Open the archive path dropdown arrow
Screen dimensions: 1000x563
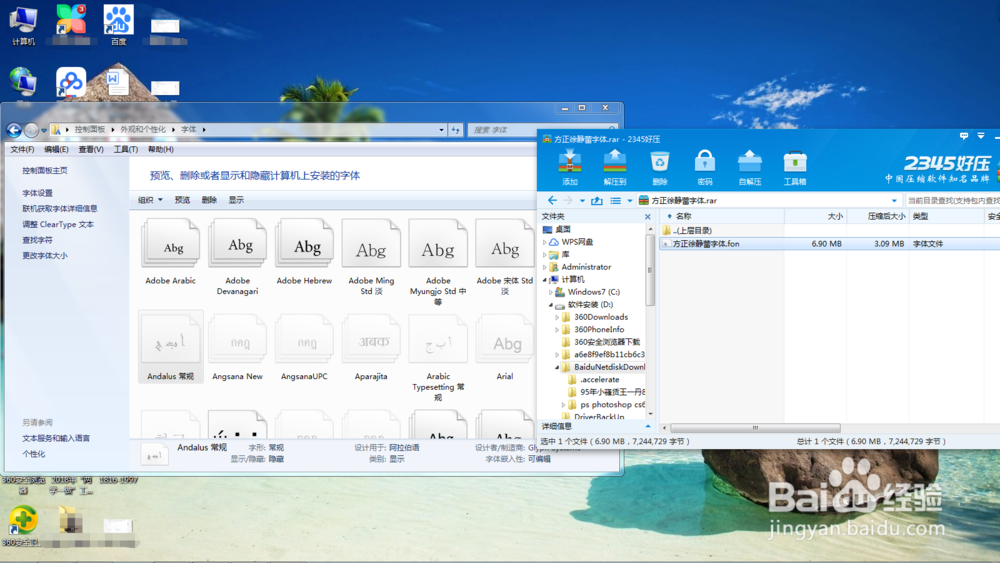(894, 201)
